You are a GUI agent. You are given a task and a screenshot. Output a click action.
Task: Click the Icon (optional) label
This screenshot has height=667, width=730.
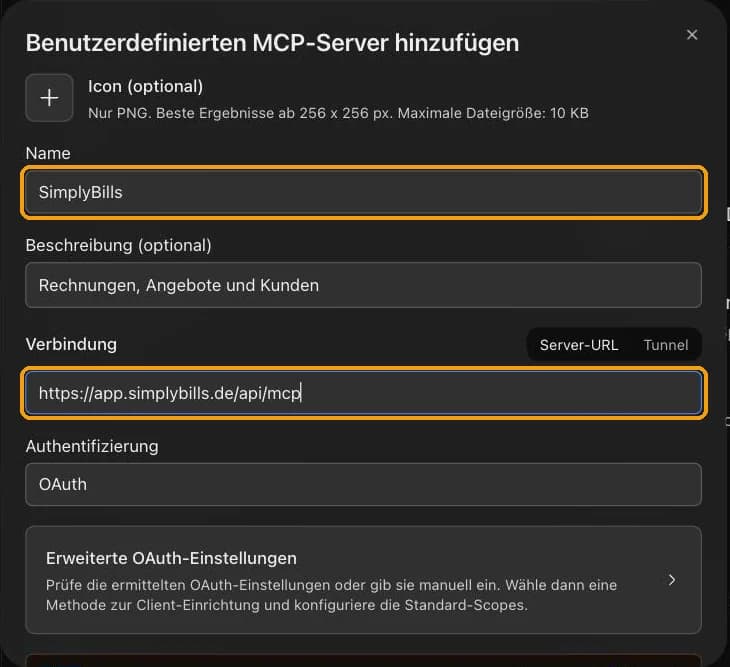click(x=145, y=87)
